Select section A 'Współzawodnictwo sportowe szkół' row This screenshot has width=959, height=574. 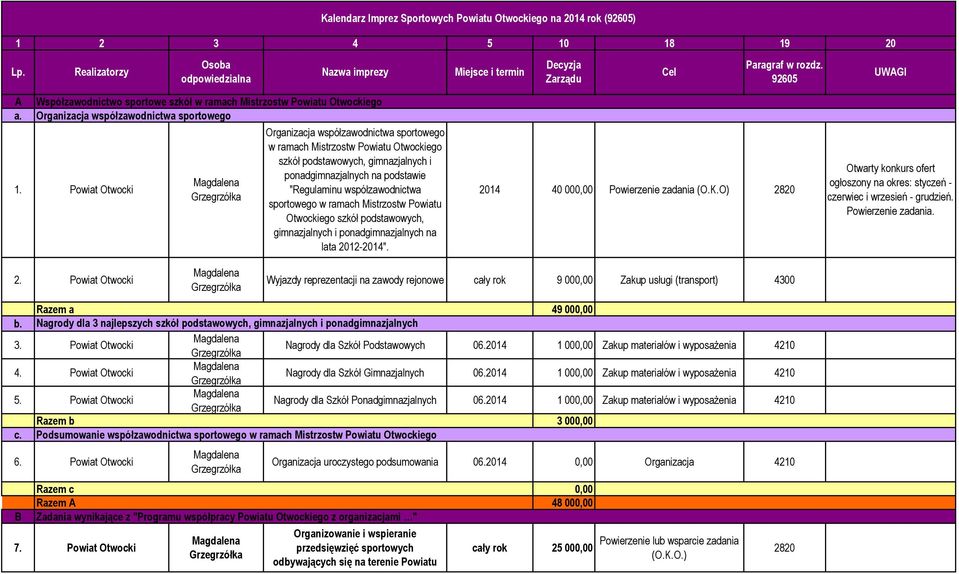[478, 102]
